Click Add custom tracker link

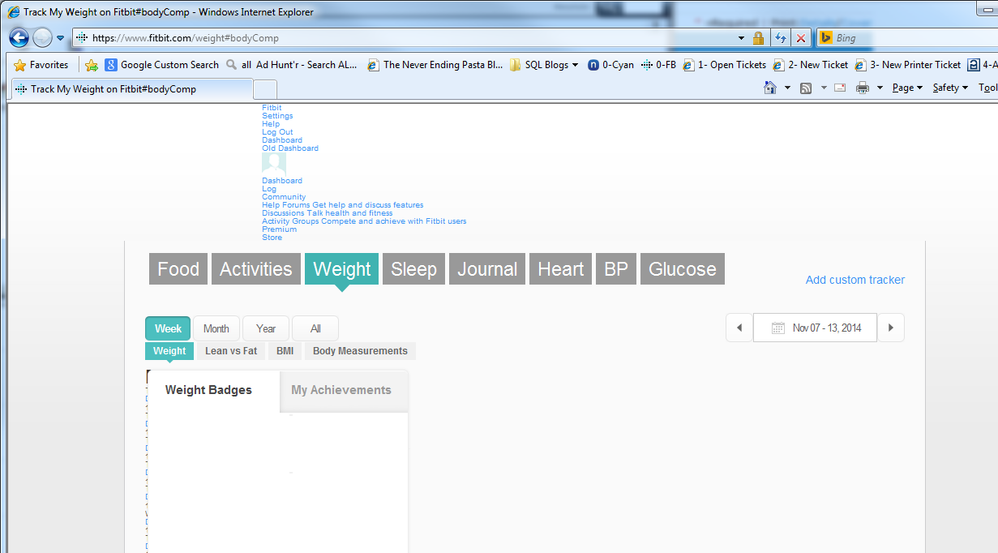tap(855, 280)
